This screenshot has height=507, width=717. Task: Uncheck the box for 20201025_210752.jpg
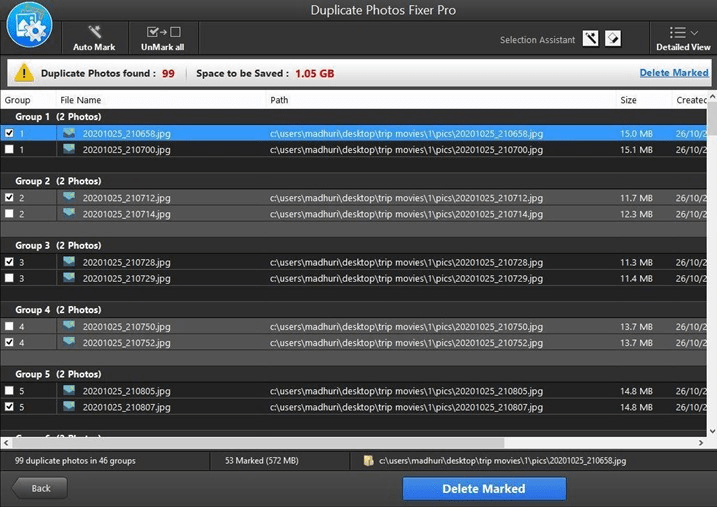pyautogui.click(x=9, y=342)
